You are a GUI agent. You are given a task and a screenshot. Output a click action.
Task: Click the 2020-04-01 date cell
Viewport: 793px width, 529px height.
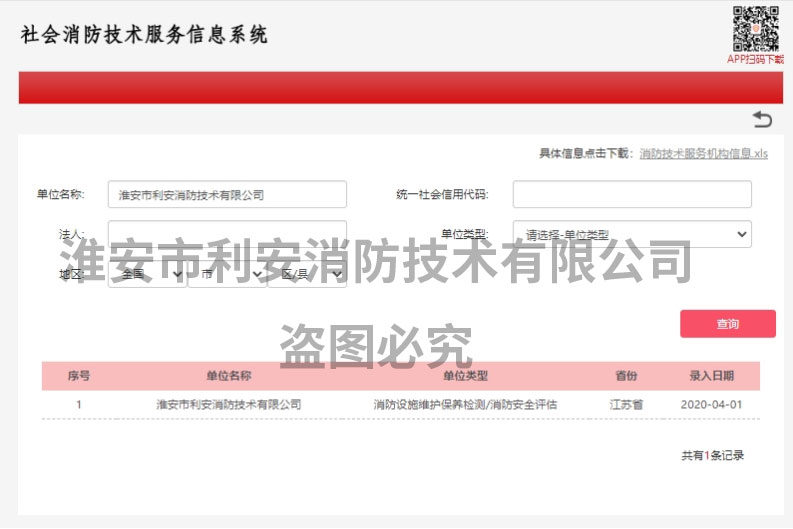tap(711, 405)
